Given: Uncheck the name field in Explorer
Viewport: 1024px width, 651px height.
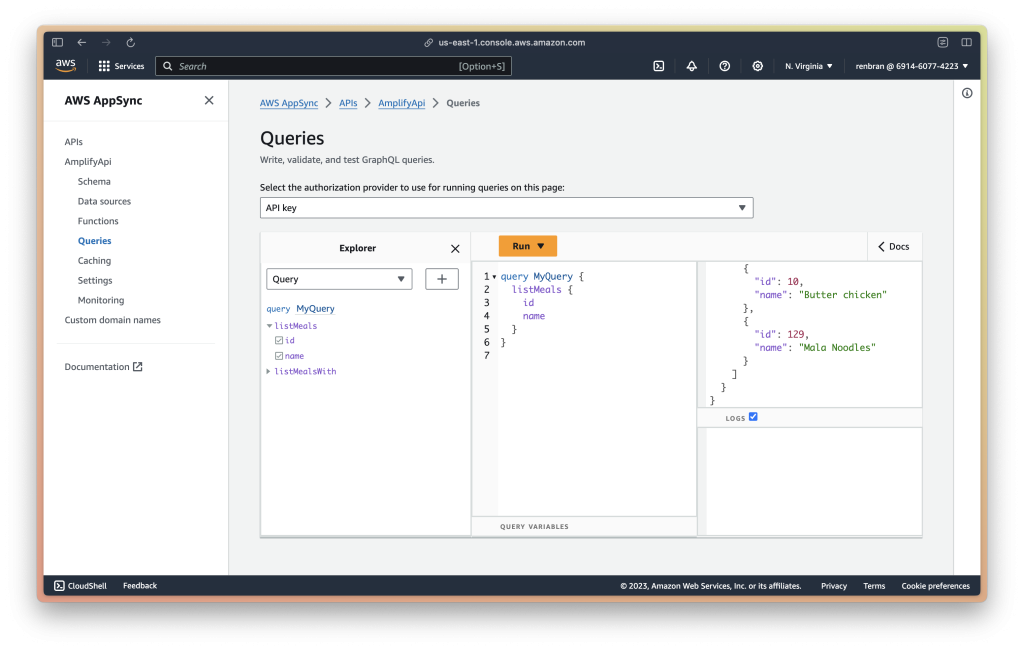Looking at the screenshot, I should tap(277, 355).
